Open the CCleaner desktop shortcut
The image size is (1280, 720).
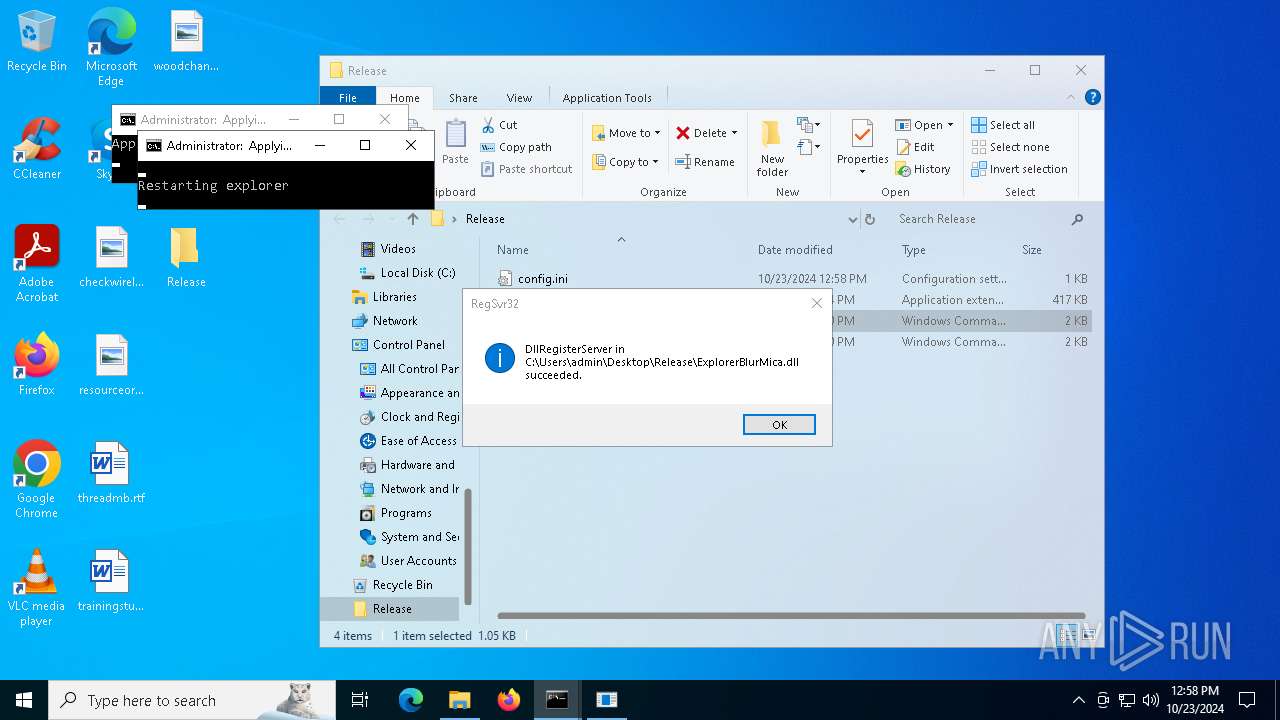37,148
